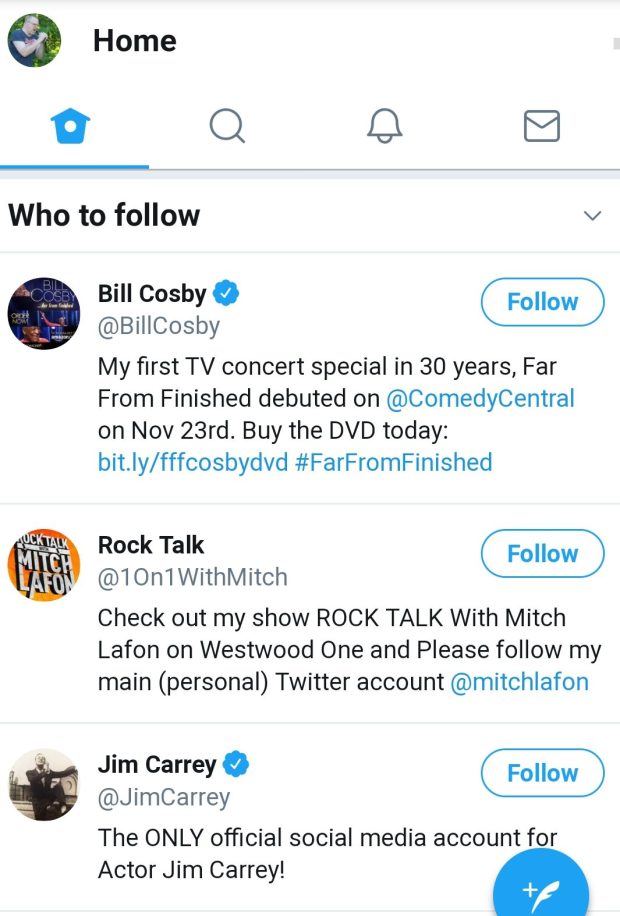The height and width of the screenshot is (916, 620).
Task: Tap Jim Carrey's verified badge
Action: [236, 765]
